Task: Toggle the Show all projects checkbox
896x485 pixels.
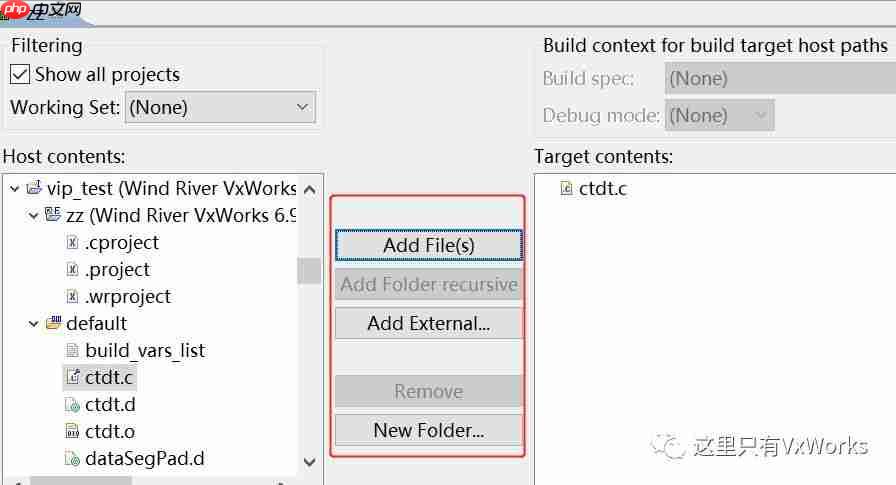Action: click(x=20, y=75)
